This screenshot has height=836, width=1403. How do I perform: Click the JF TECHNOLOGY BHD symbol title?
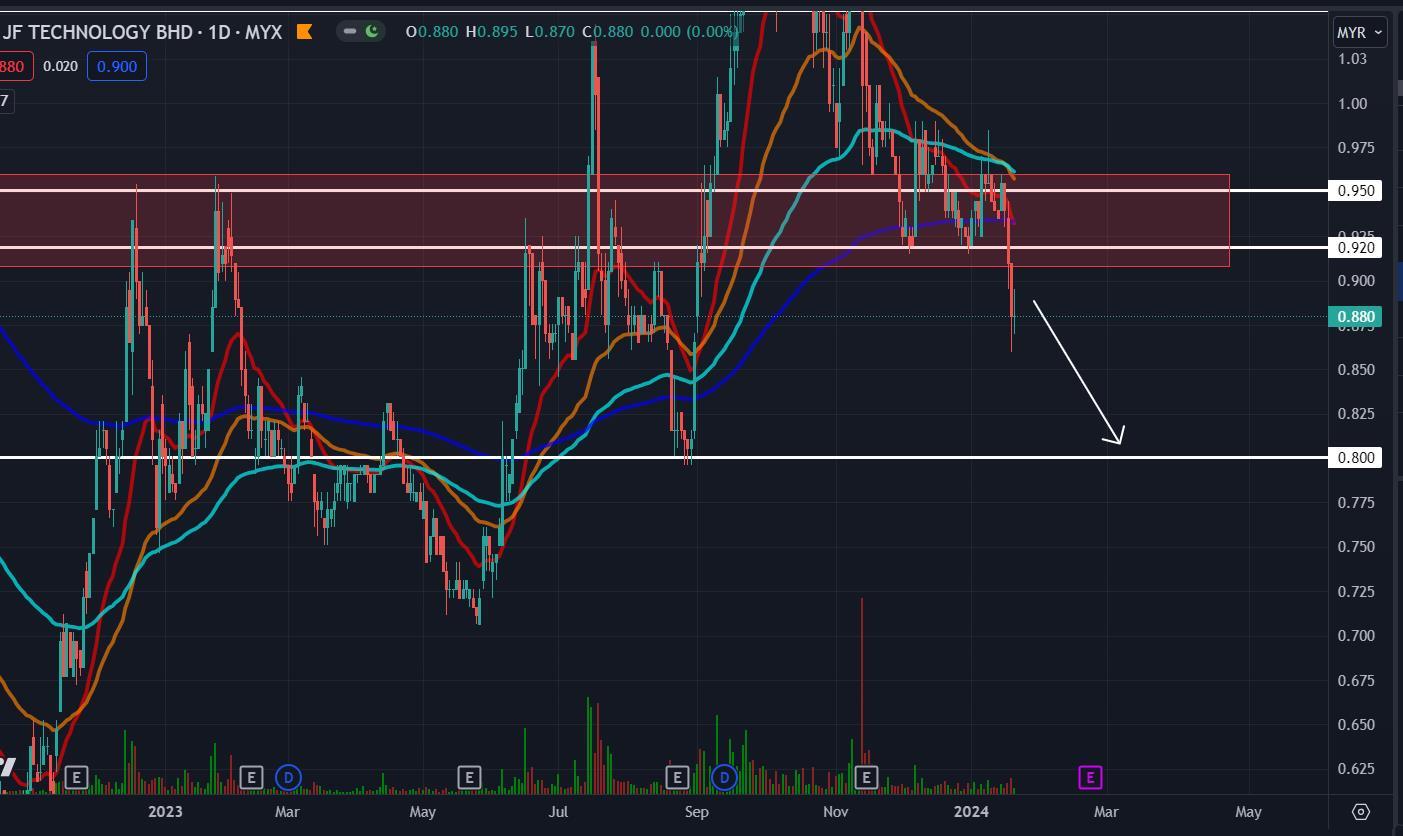98,32
